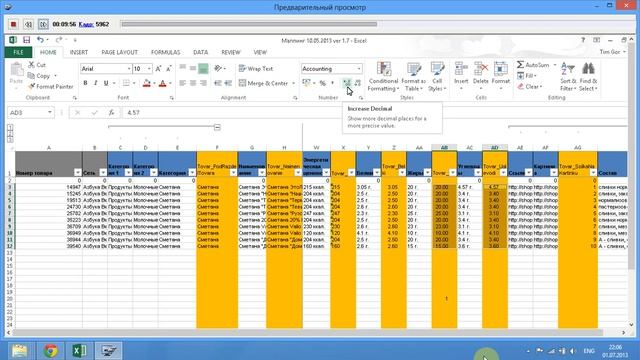The height and width of the screenshot is (360, 640).
Task: Open the Format cells menu
Action: tap(500, 76)
